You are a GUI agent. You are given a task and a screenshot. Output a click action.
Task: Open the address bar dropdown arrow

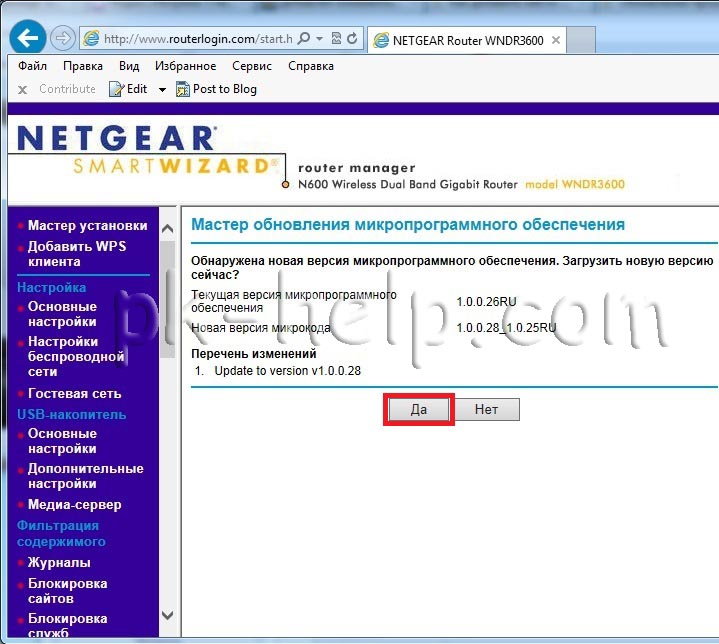coord(320,39)
